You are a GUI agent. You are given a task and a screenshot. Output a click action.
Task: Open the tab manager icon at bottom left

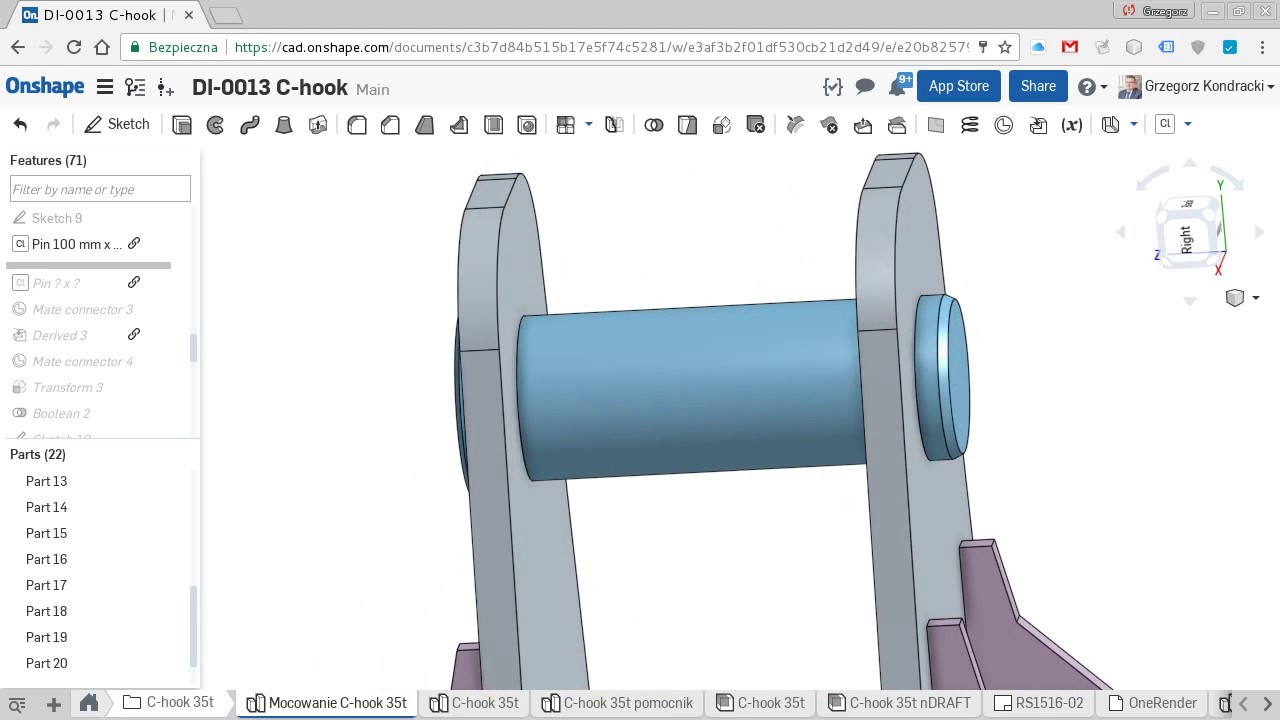(17, 703)
